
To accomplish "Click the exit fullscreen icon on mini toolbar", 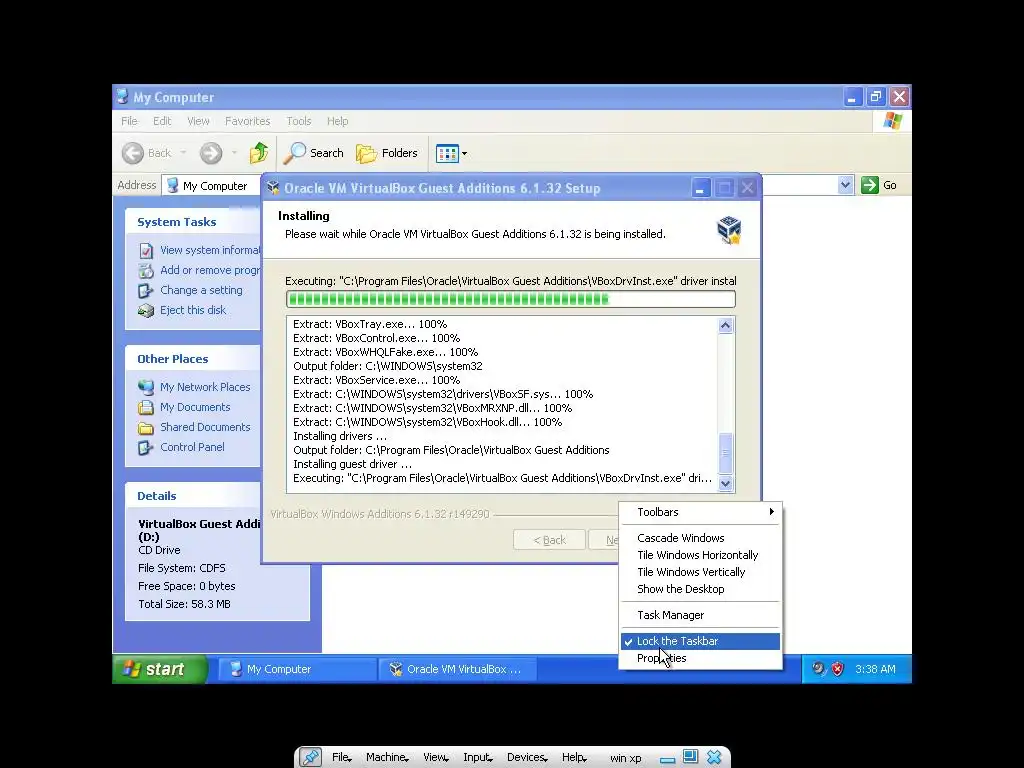I will click(x=690, y=757).
